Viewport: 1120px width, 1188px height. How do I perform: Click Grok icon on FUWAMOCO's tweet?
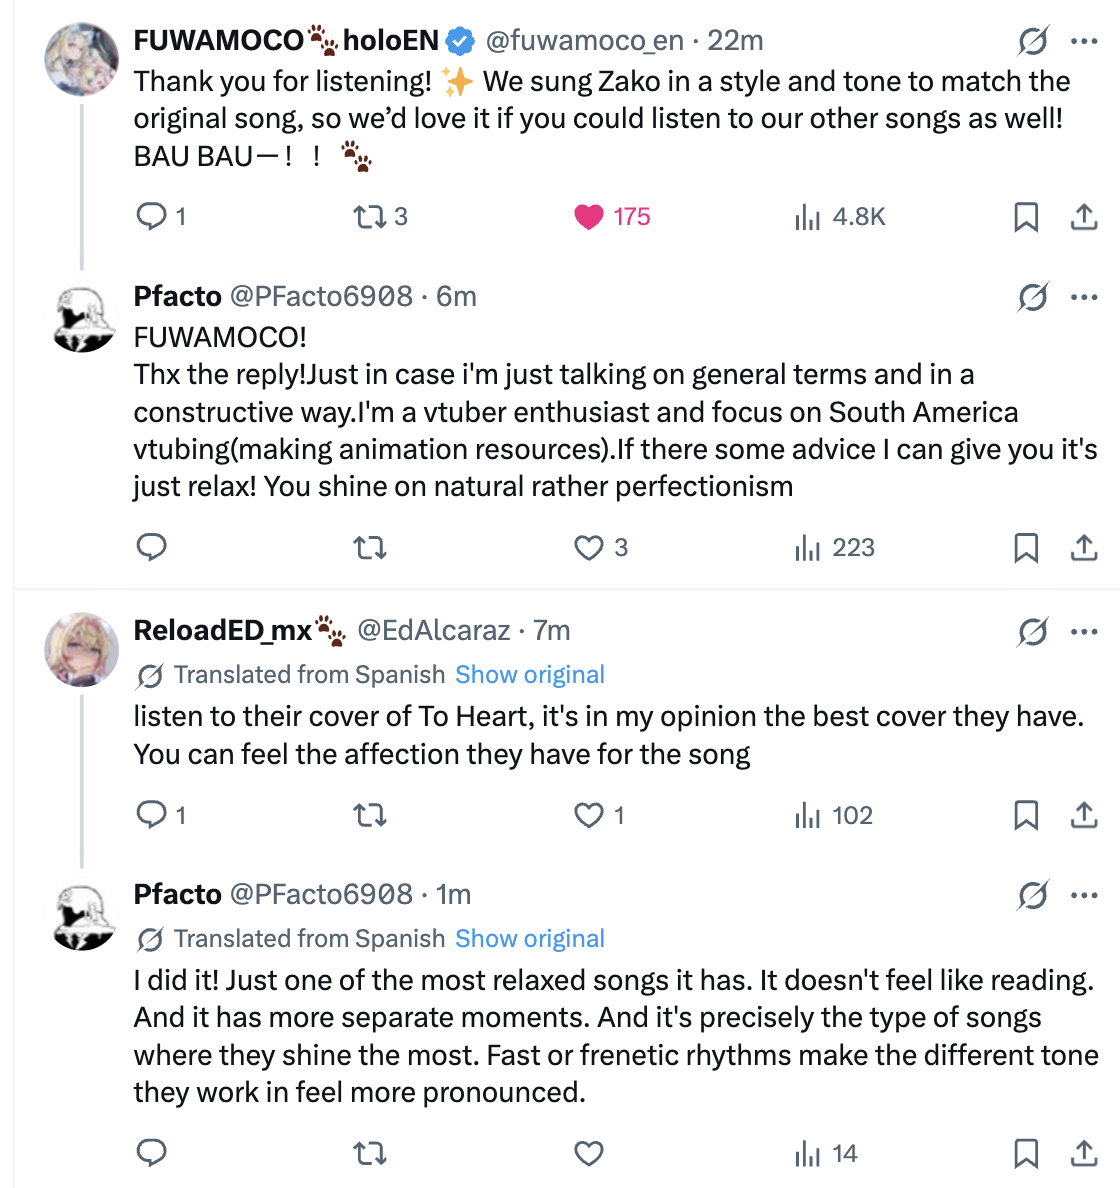click(x=1032, y=42)
